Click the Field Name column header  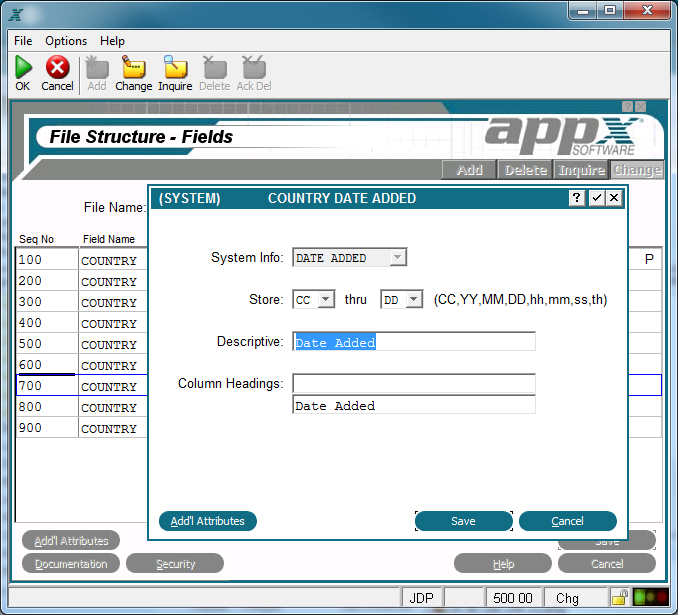[x=109, y=239]
